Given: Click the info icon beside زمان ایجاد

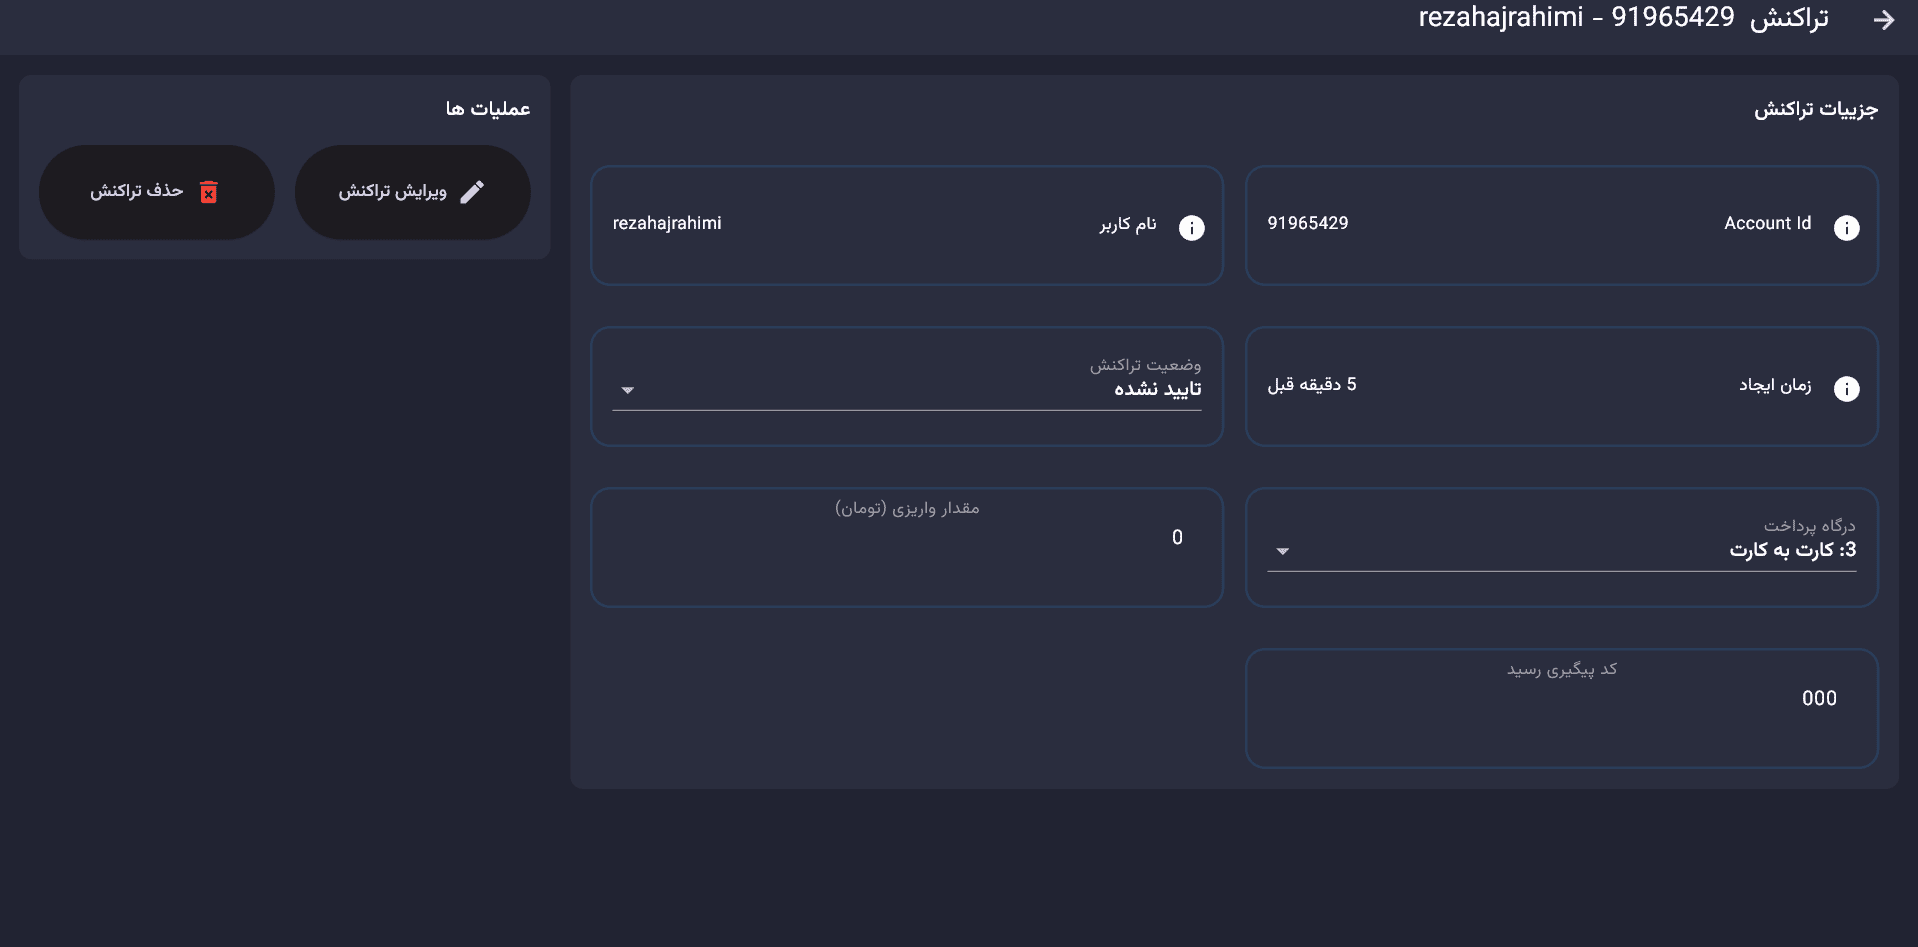Looking at the screenshot, I should 1846,389.
